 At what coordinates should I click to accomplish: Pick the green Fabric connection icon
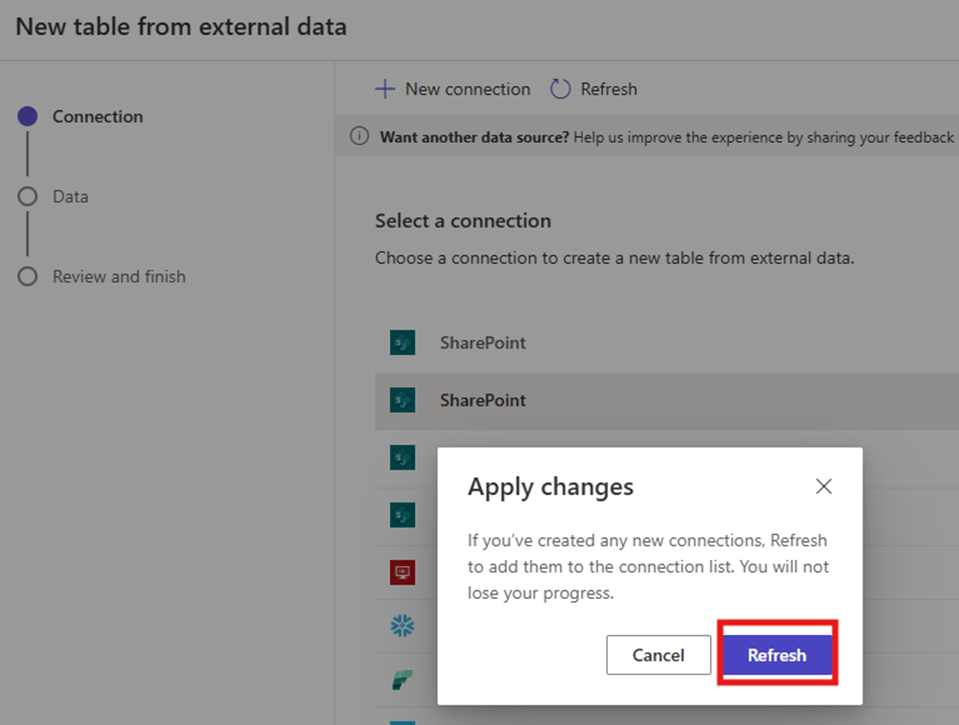click(402, 682)
